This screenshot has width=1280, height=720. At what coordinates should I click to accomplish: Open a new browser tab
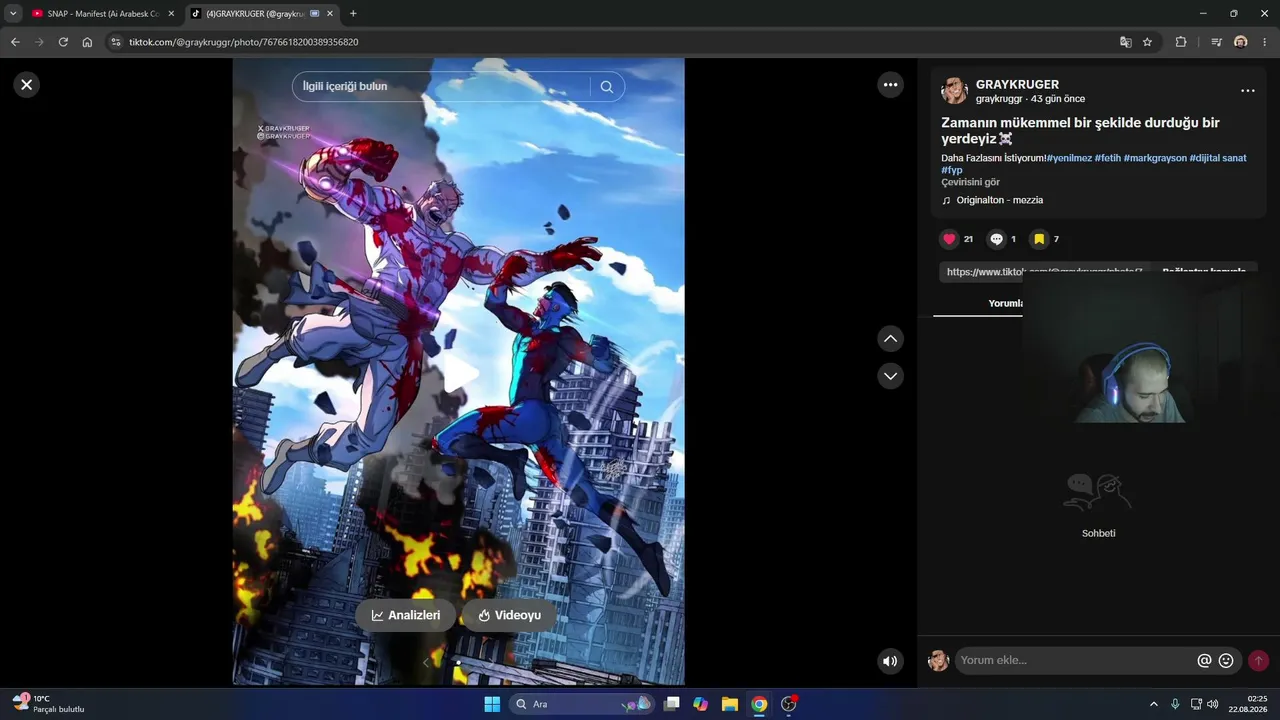click(x=353, y=13)
